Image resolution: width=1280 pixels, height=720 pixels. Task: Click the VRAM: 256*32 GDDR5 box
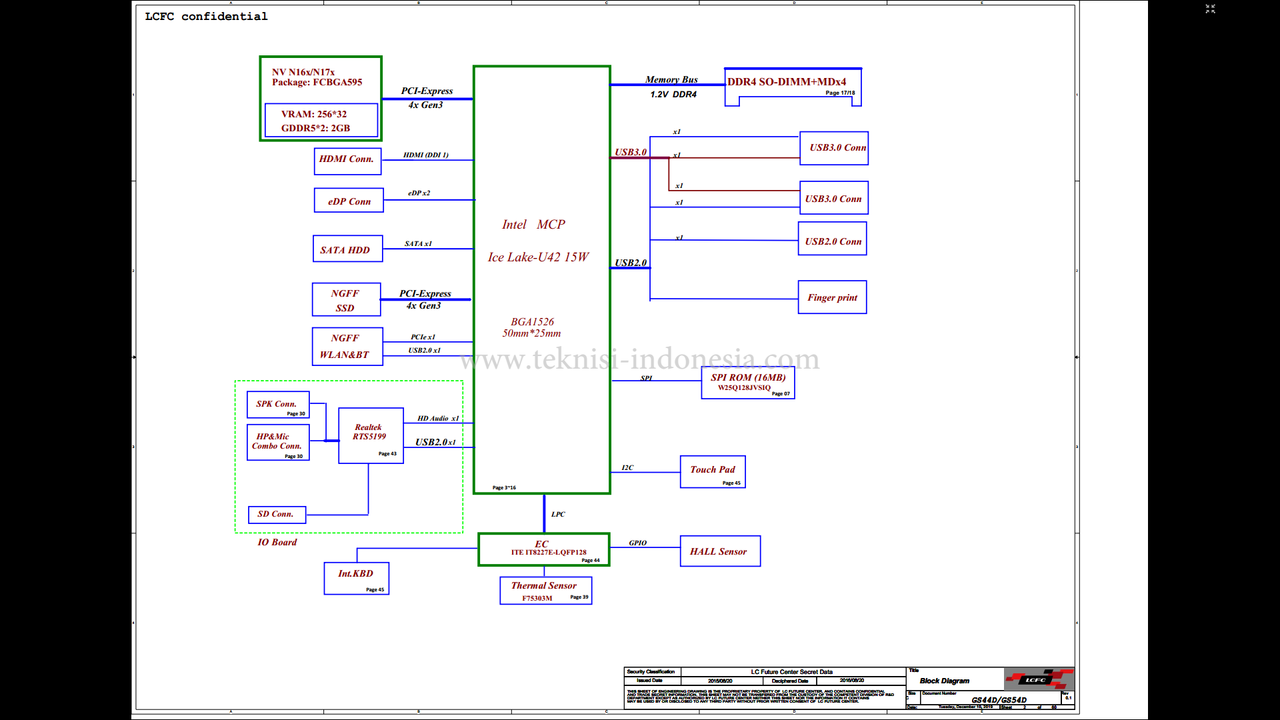pos(322,120)
